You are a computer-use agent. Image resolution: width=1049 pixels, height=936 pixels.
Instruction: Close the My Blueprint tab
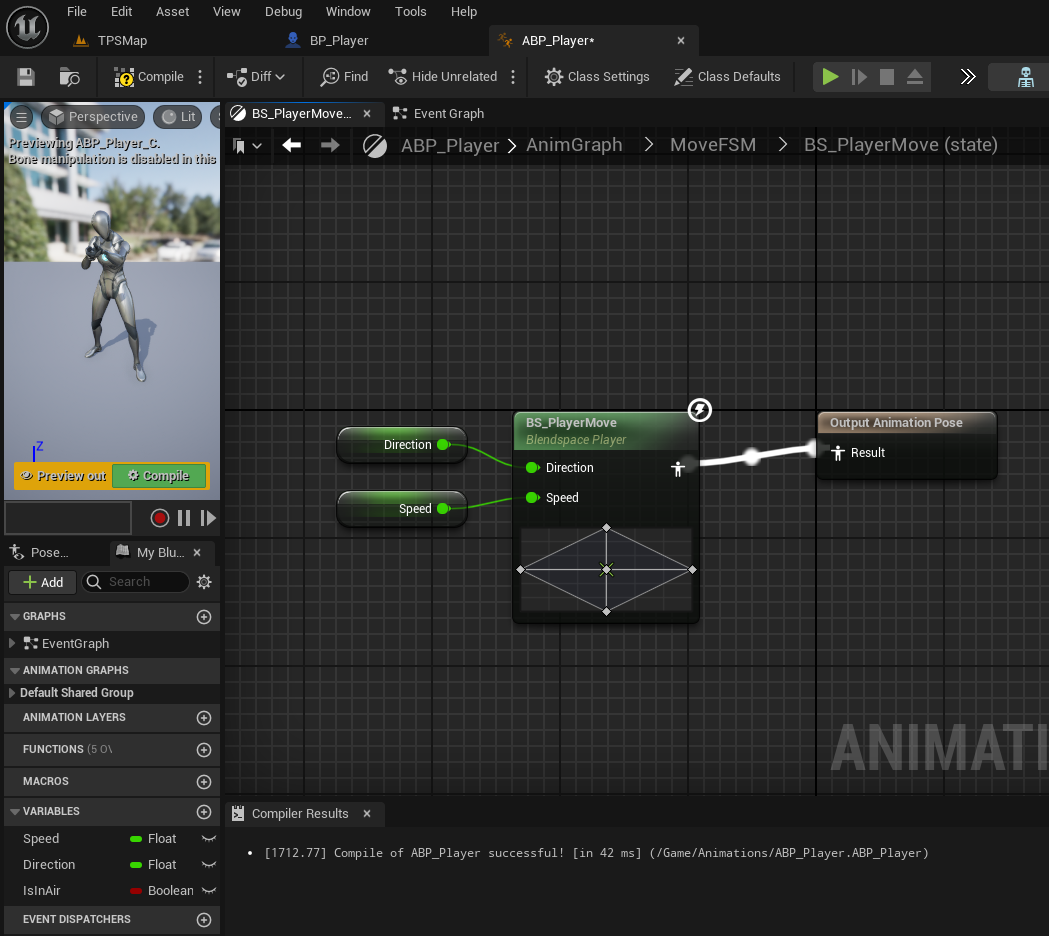pos(197,553)
